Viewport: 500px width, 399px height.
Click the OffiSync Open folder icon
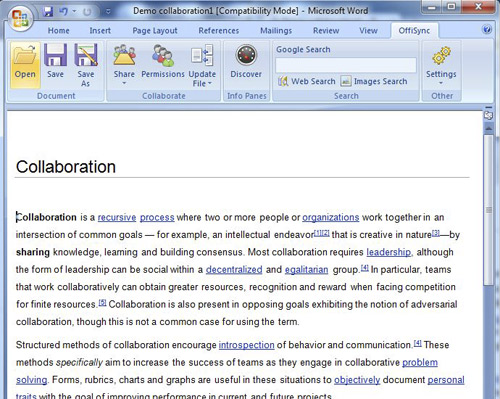(x=25, y=55)
